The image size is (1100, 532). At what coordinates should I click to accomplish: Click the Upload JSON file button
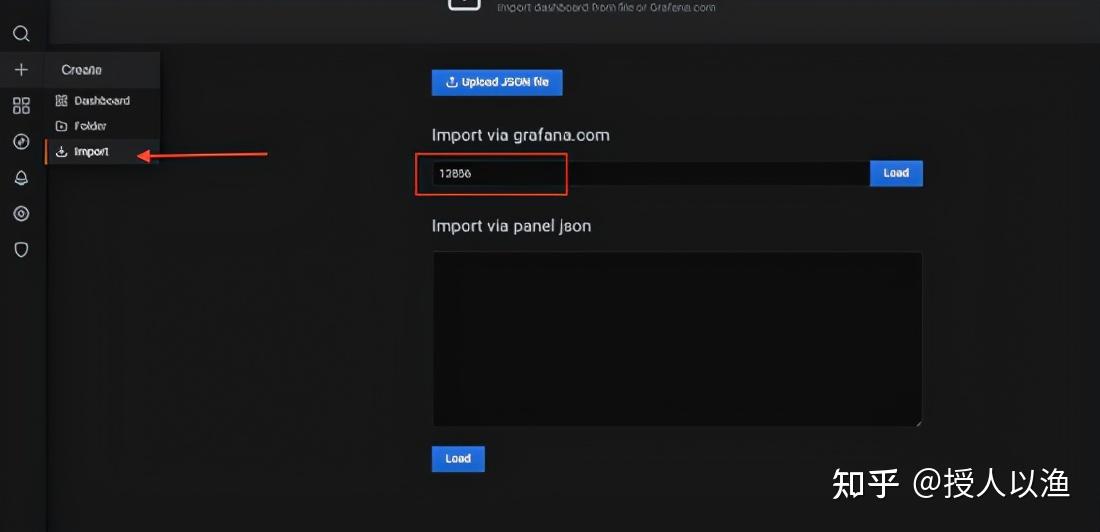497,82
